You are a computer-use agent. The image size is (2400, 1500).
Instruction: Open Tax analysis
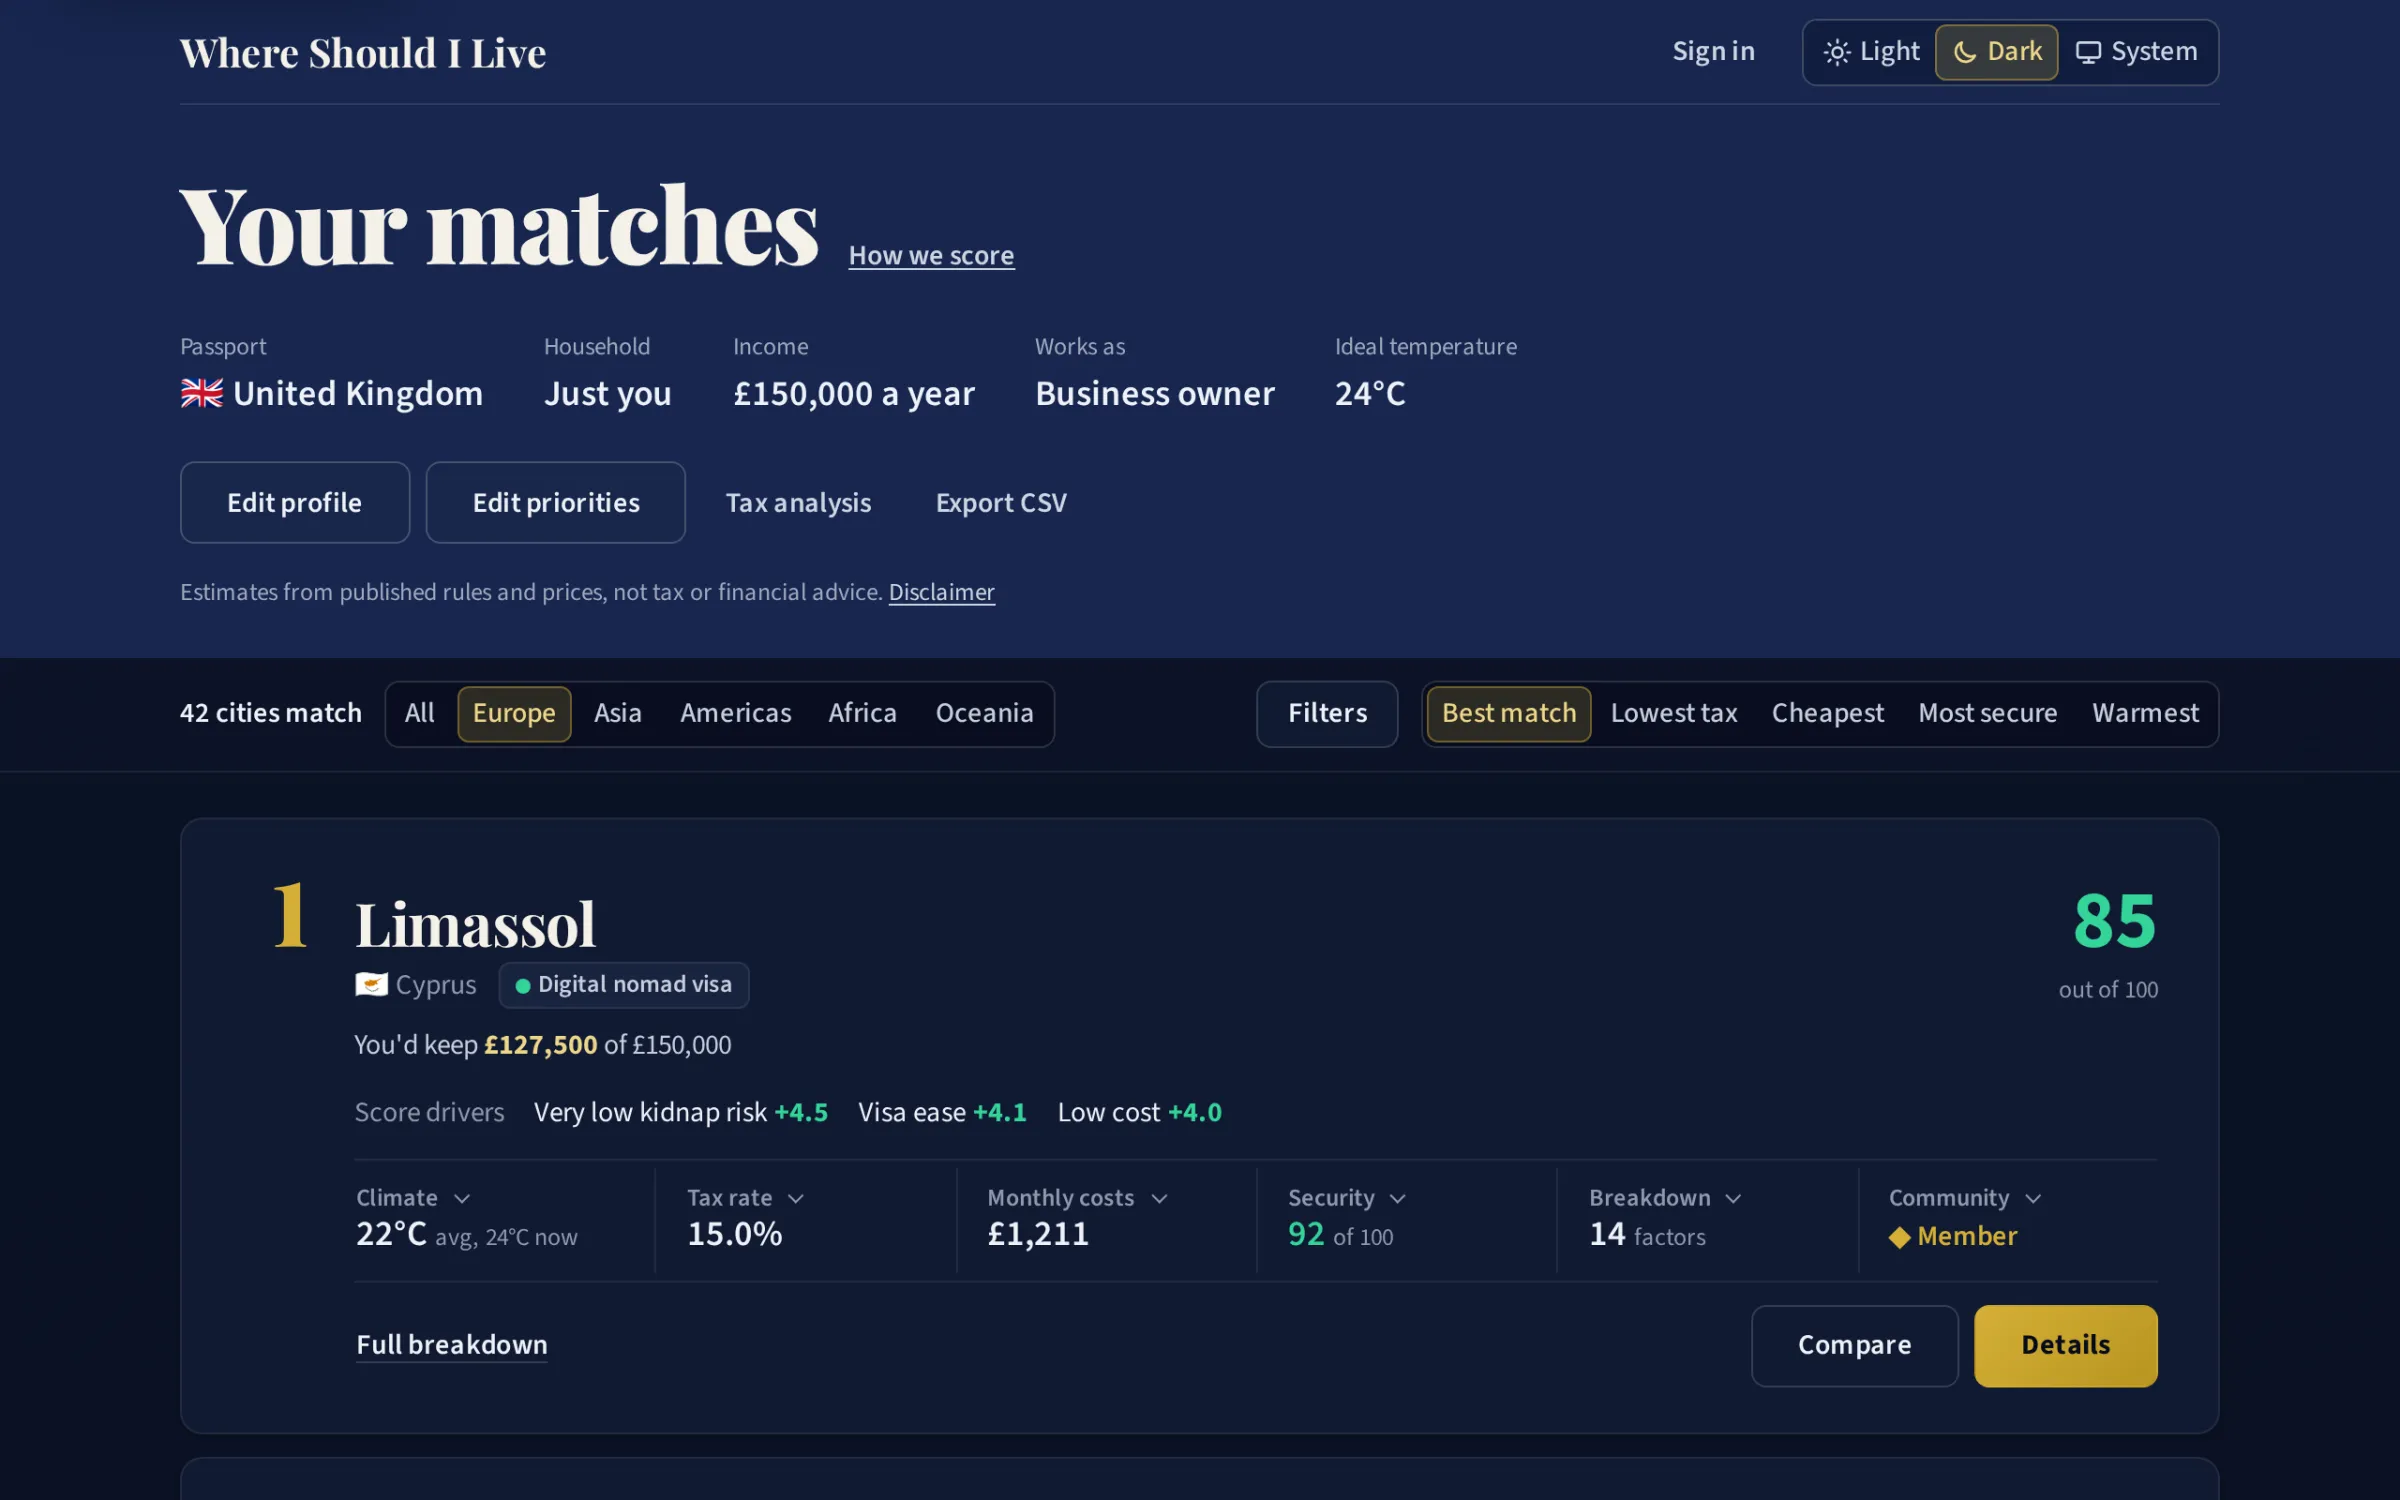[798, 502]
